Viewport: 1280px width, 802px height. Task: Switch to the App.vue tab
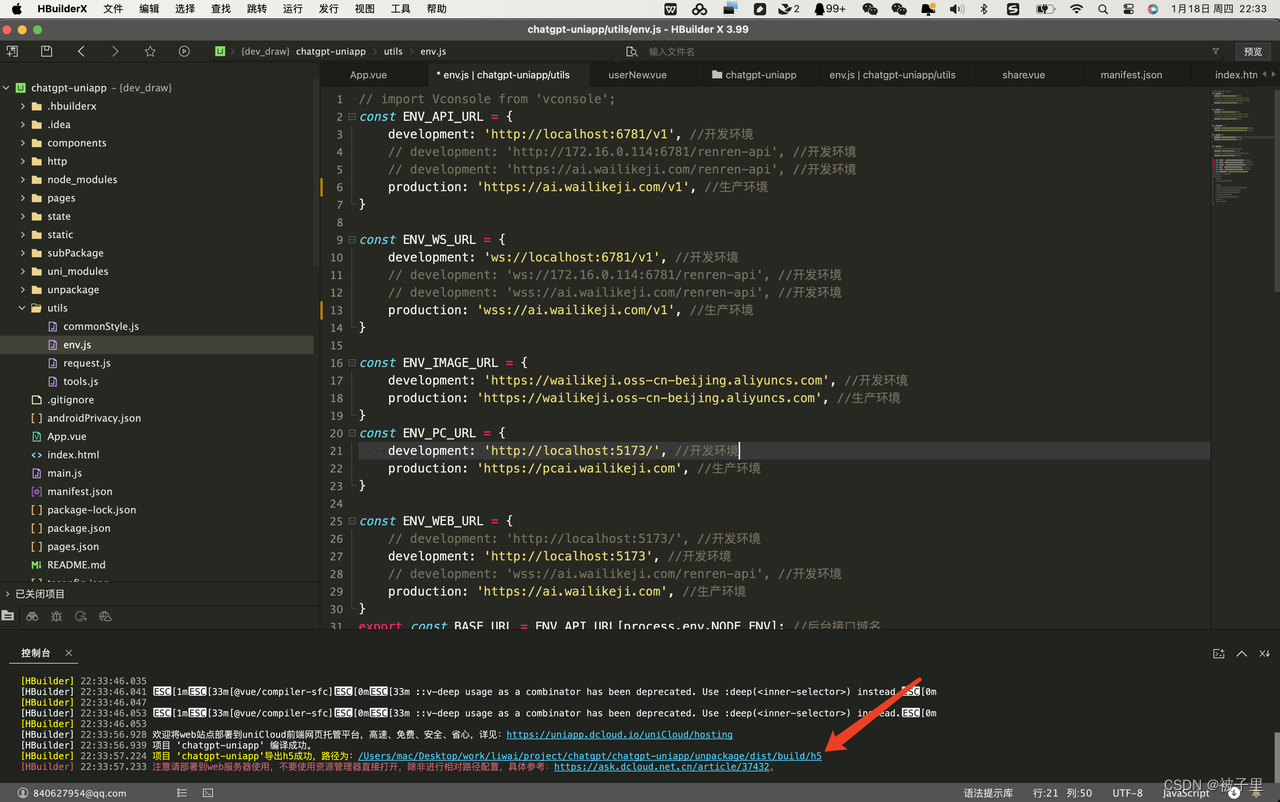(x=368, y=75)
